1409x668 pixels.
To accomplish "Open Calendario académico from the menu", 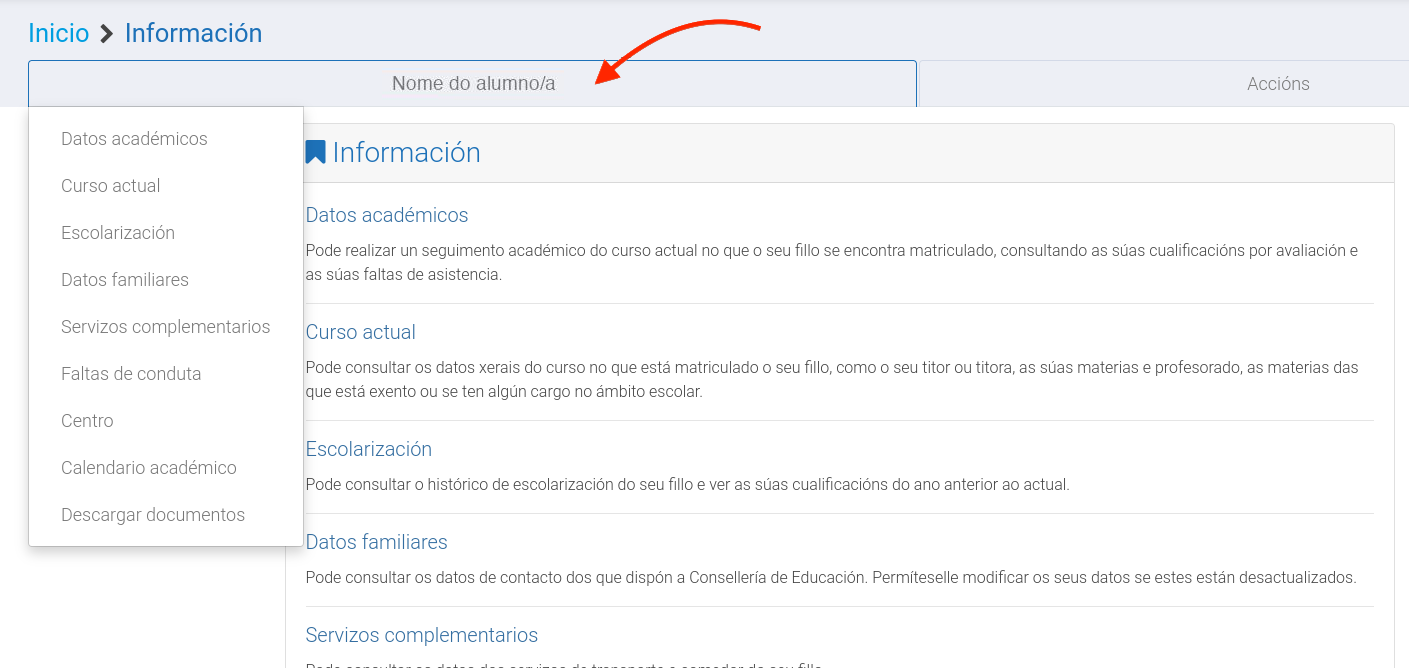I will 149,468.
